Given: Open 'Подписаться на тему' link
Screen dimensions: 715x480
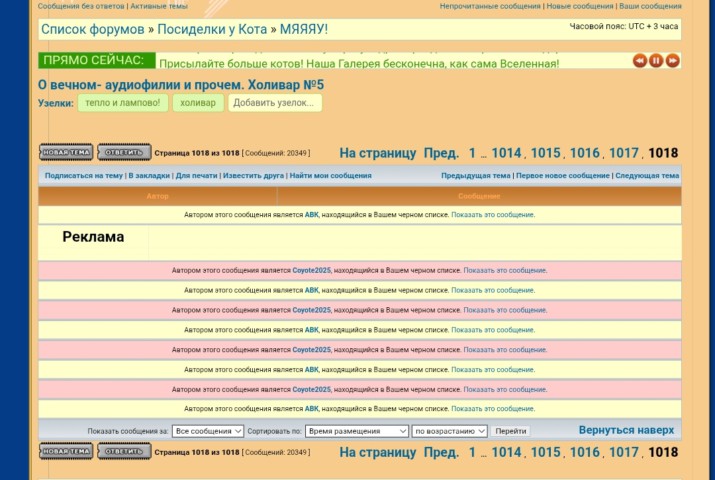Looking at the screenshot, I should pos(84,176).
